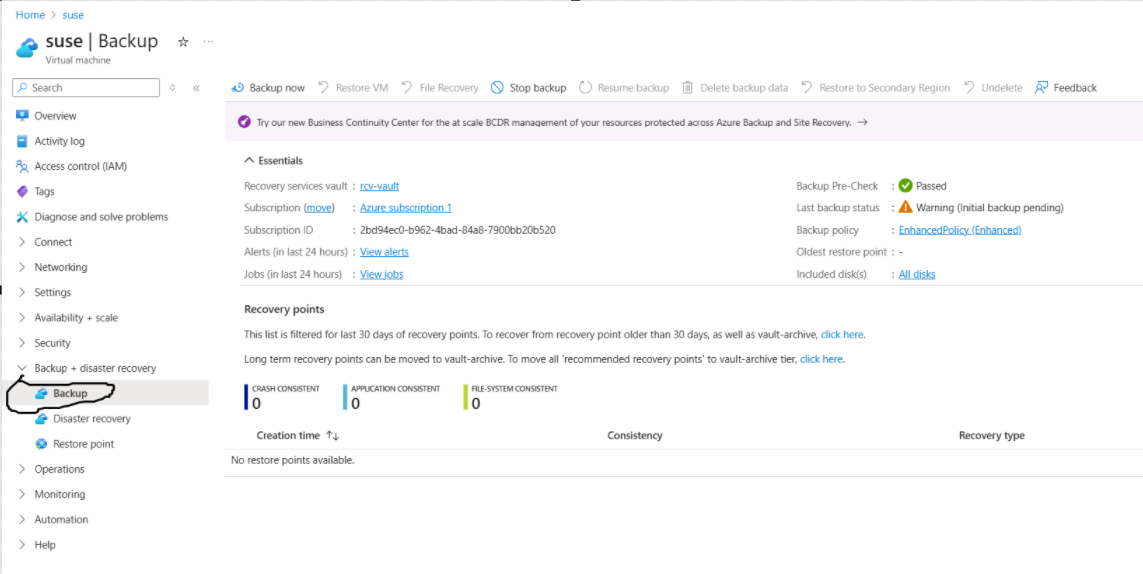Screen dimensions: 1143x574
Task: Click in the sidebar Search field
Action: (86, 88)
